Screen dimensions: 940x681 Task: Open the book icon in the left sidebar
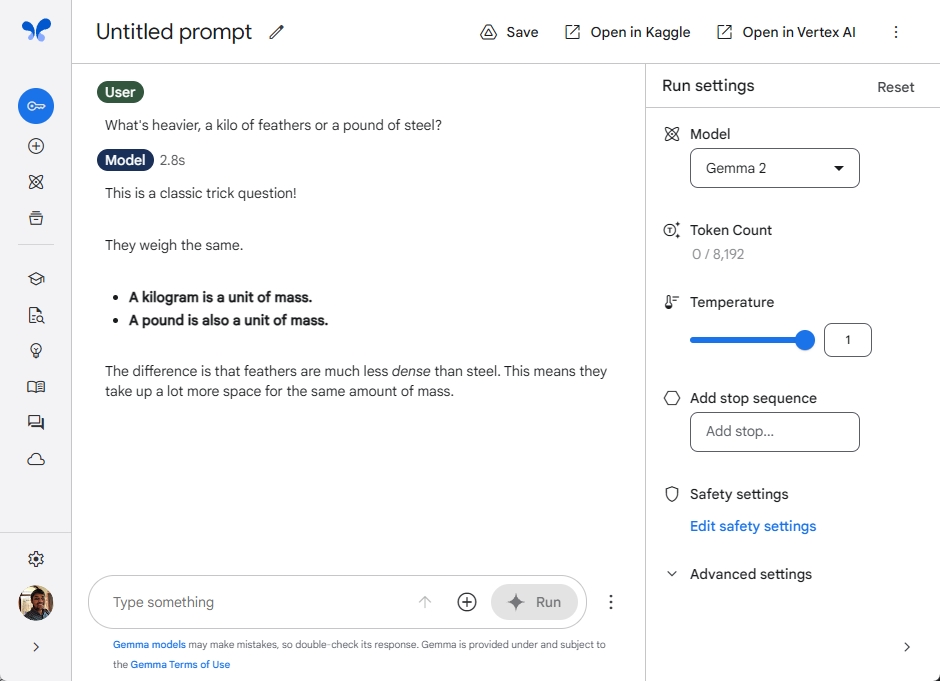coord(36,387)
